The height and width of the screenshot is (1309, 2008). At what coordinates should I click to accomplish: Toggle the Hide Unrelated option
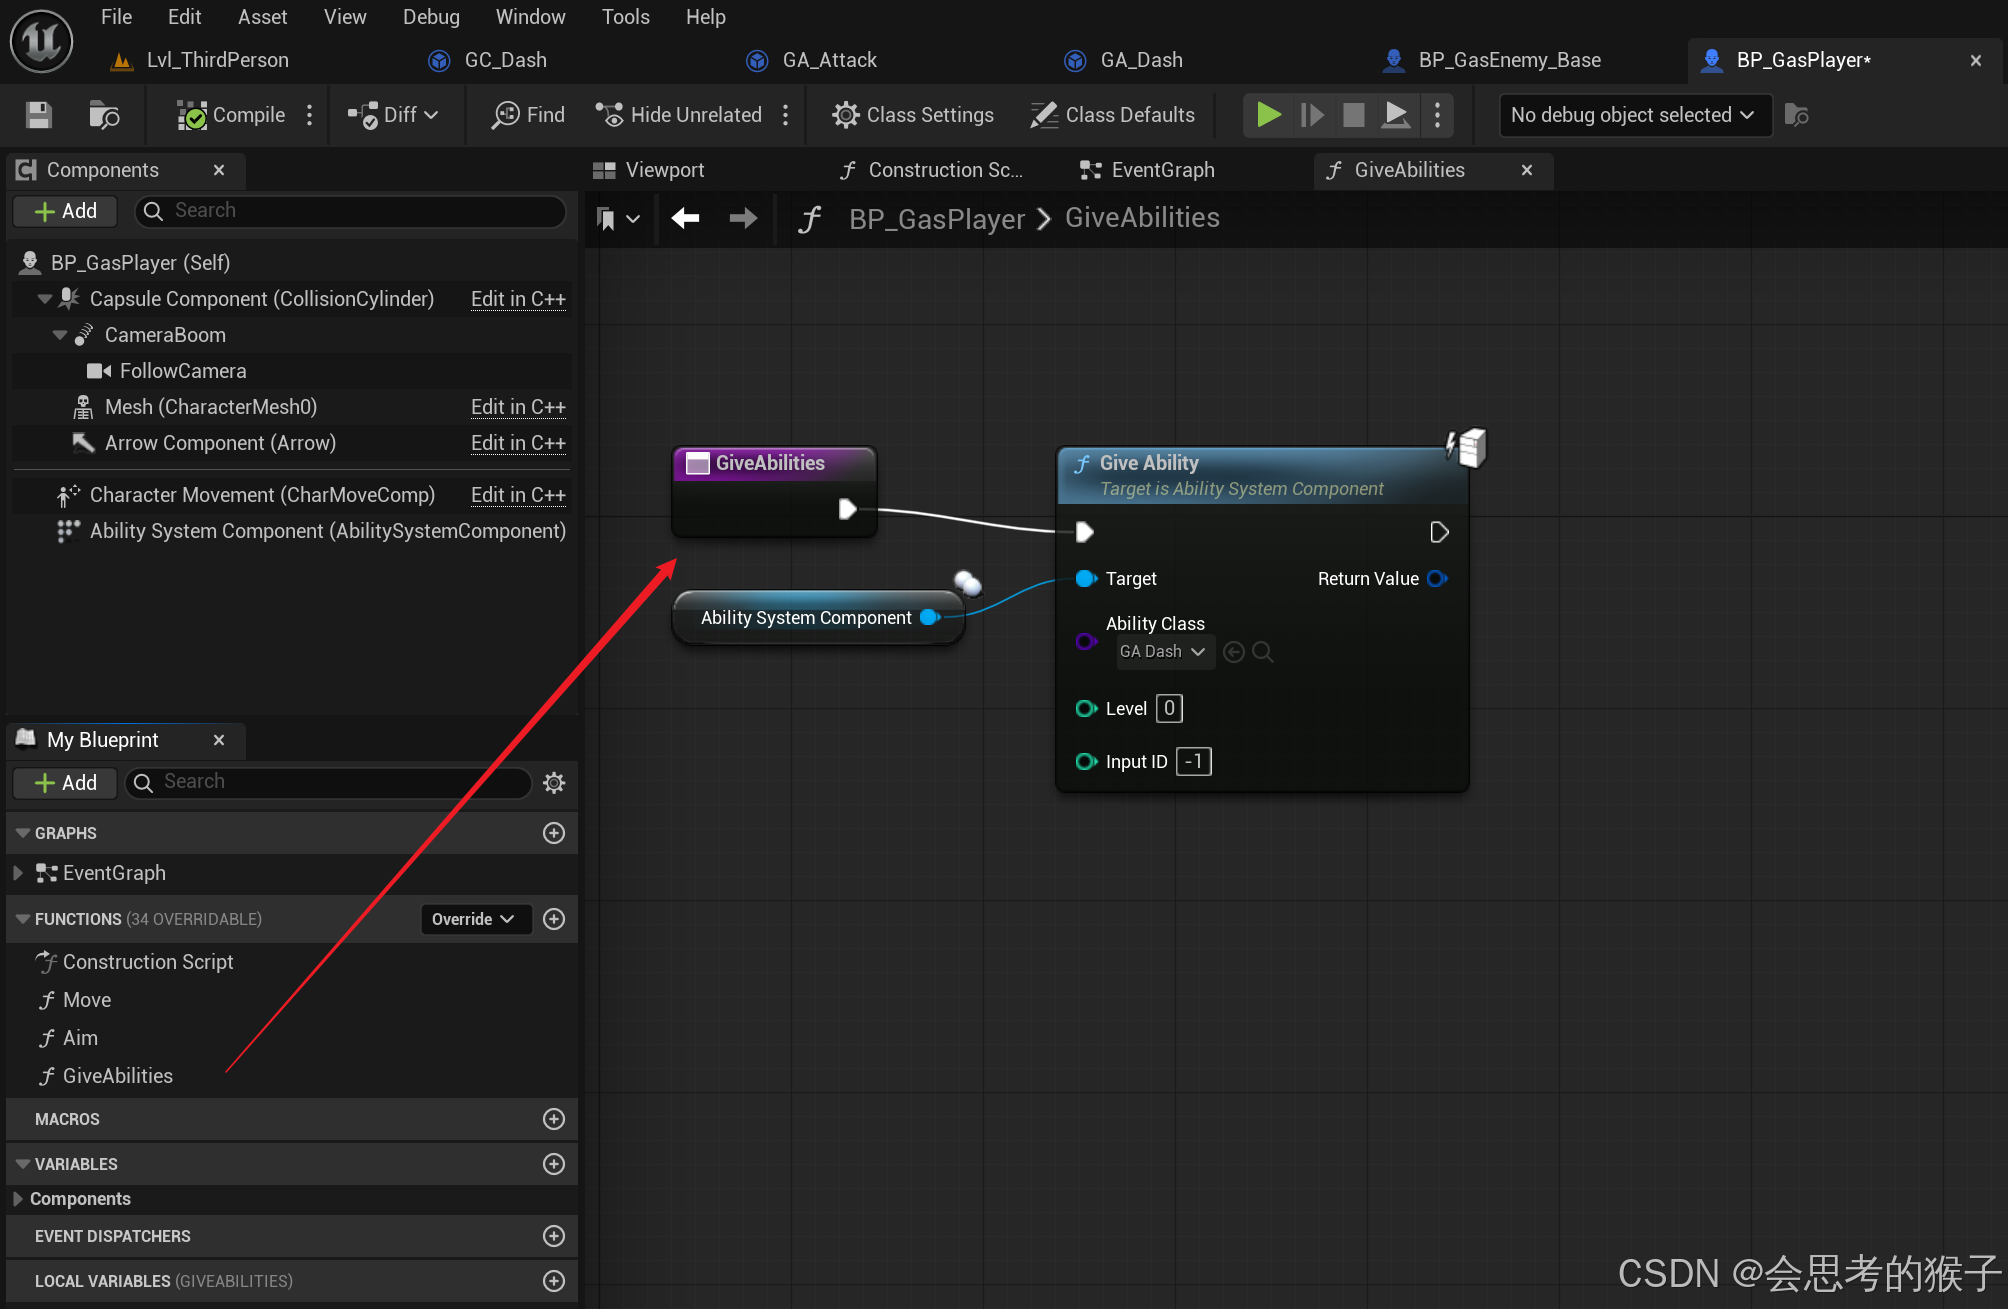[680, 115]
